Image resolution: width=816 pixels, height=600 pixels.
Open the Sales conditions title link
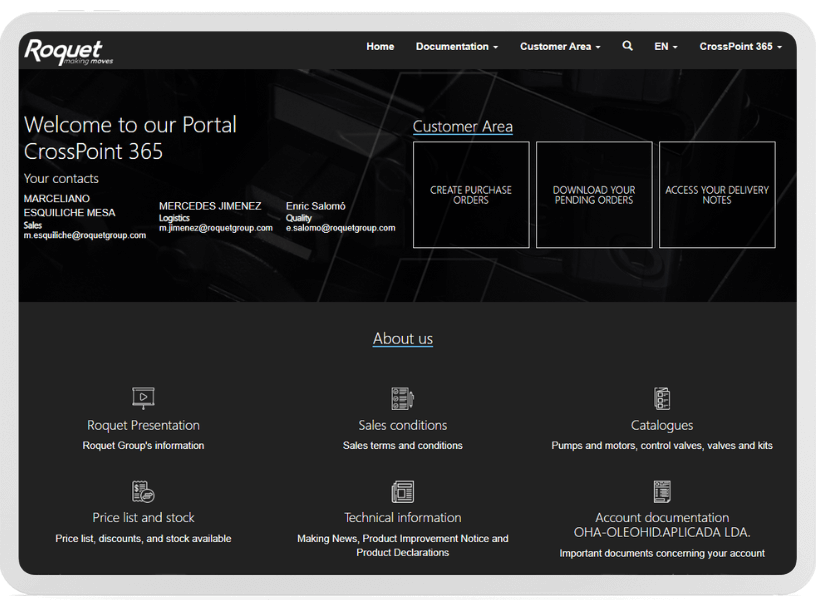coord(402,425)
